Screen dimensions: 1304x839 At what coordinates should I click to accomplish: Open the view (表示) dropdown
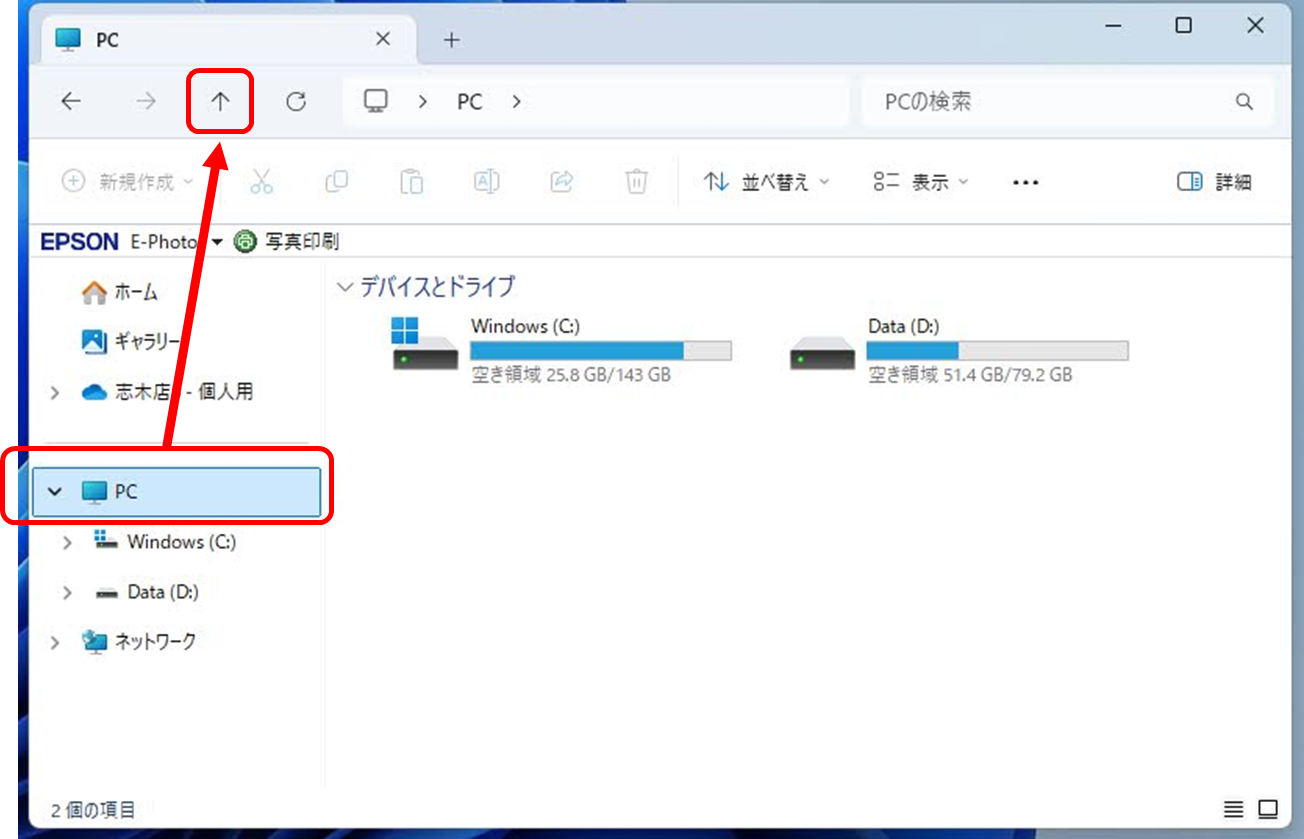920,182
